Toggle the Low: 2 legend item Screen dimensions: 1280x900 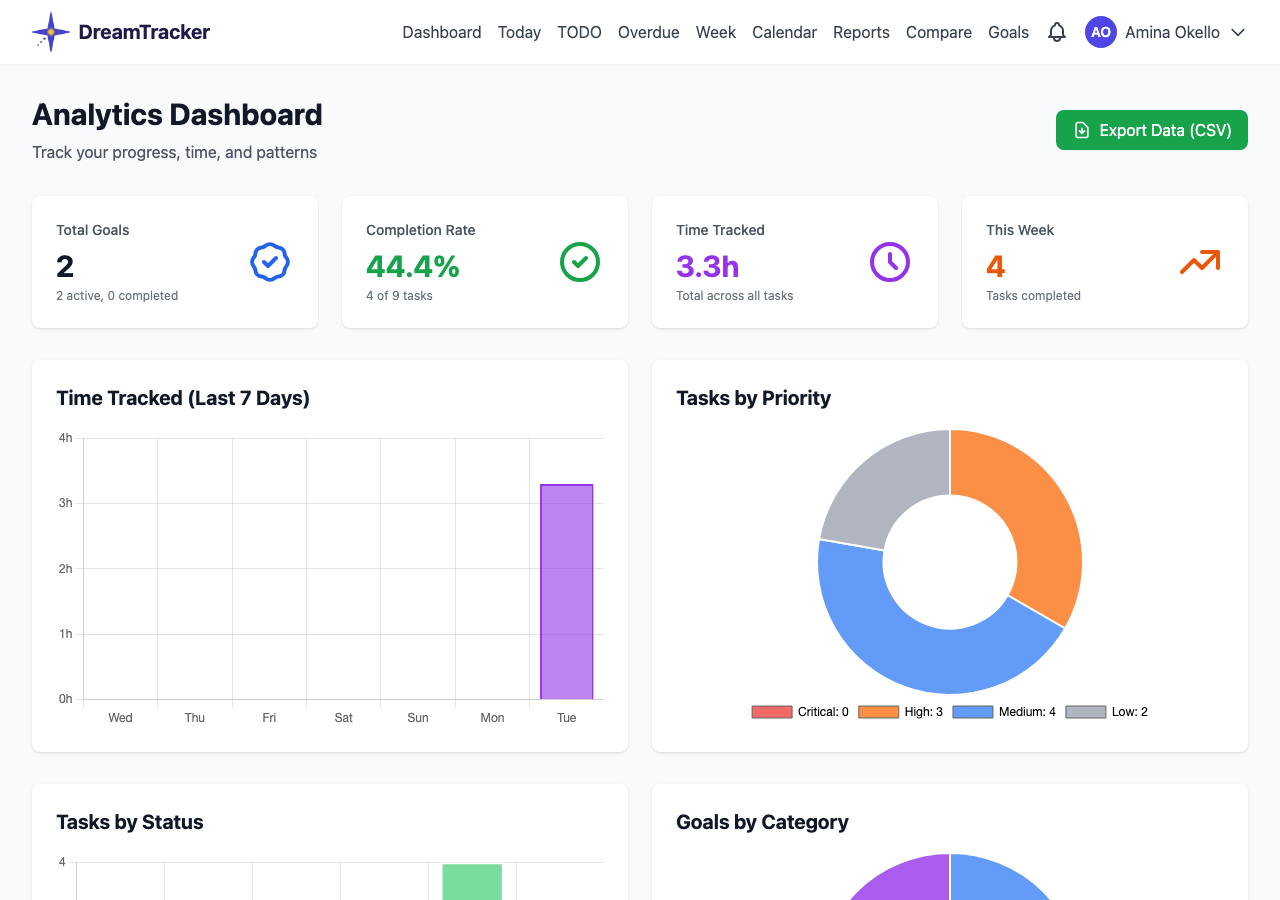[x=1107, y=712]
